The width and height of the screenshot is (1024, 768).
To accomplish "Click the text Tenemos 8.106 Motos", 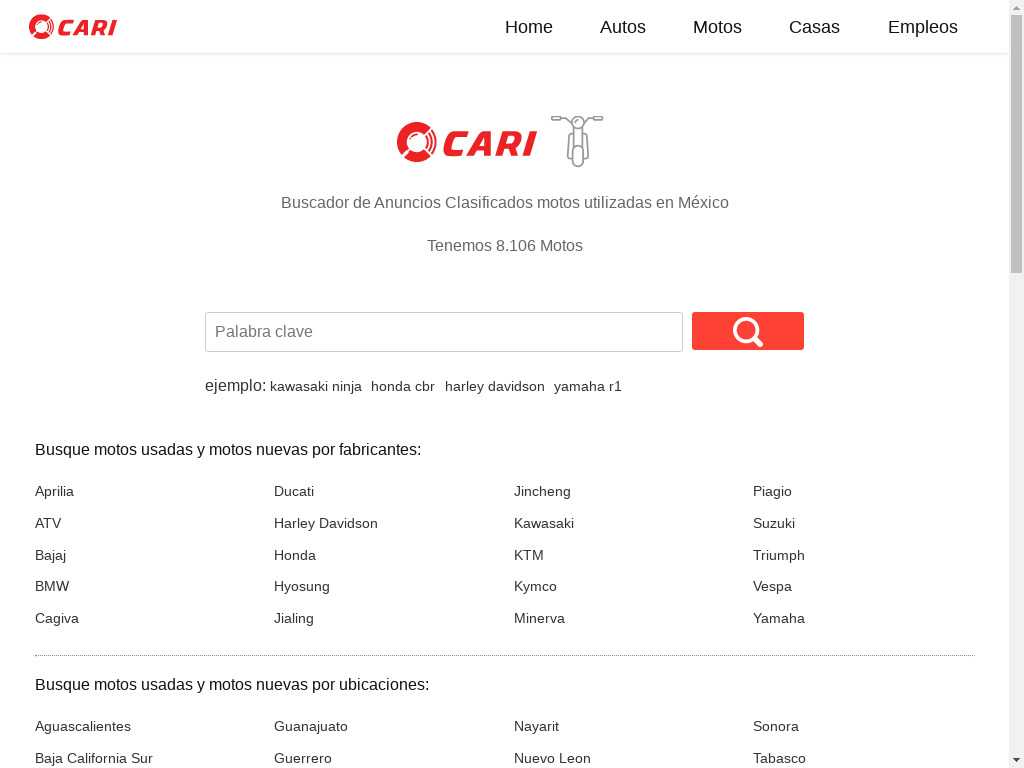I will click(x=505, y=246).
